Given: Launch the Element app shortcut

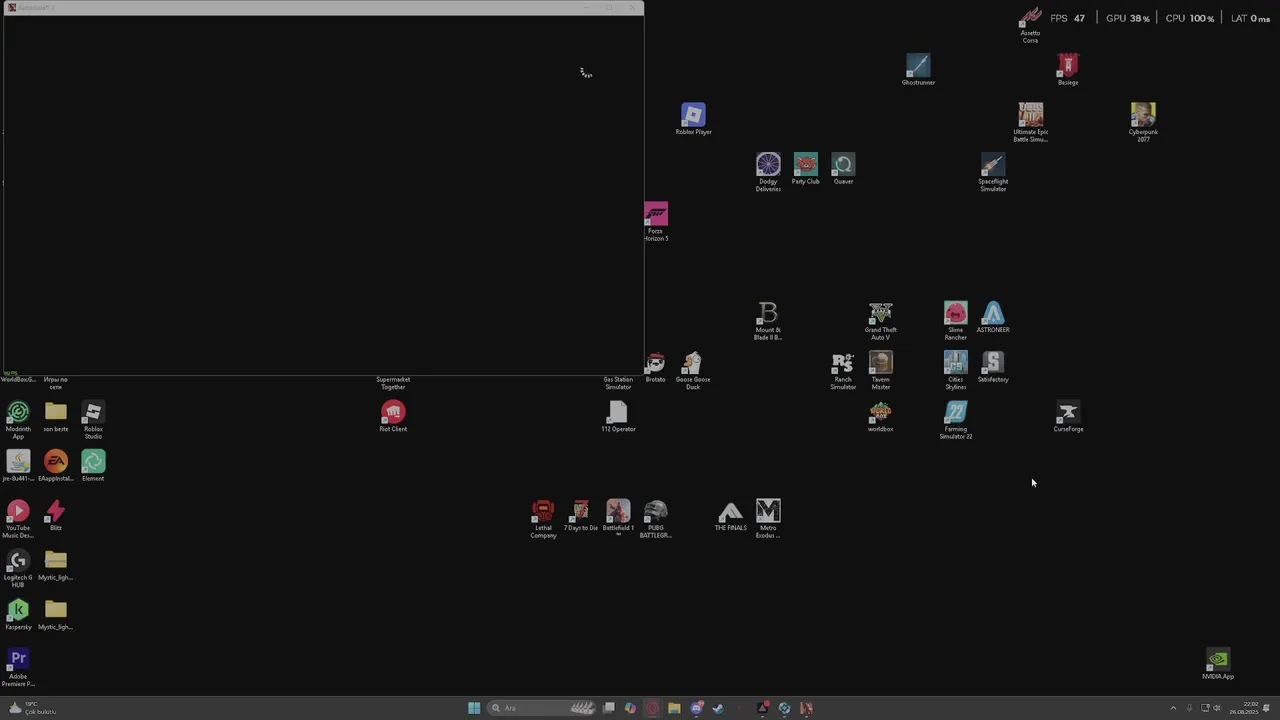Looking at the screenshot, I should click(x=93, y=466).
